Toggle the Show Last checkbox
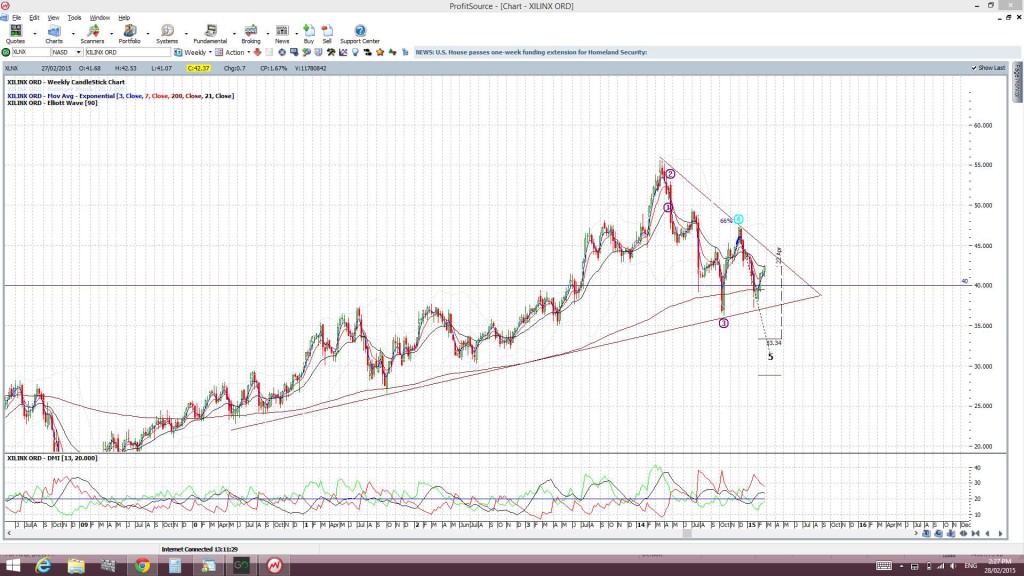 tap(974, 68)
